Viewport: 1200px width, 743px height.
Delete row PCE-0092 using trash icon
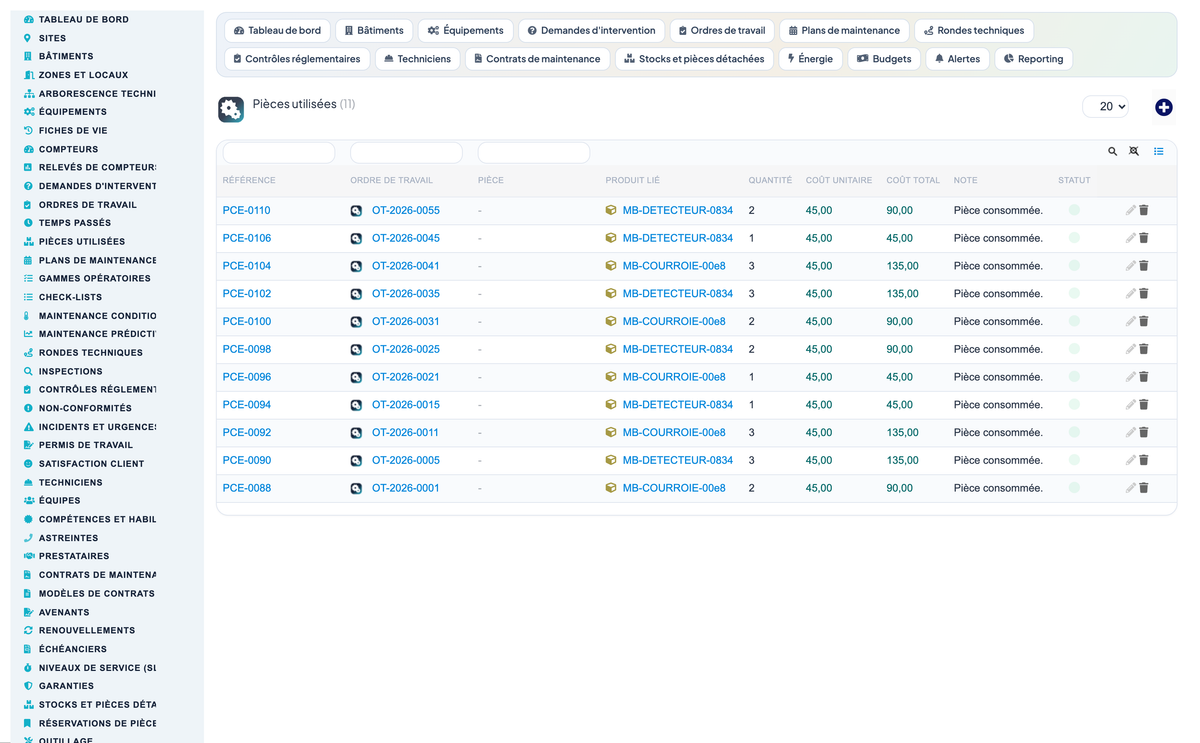pos(1144,432)
